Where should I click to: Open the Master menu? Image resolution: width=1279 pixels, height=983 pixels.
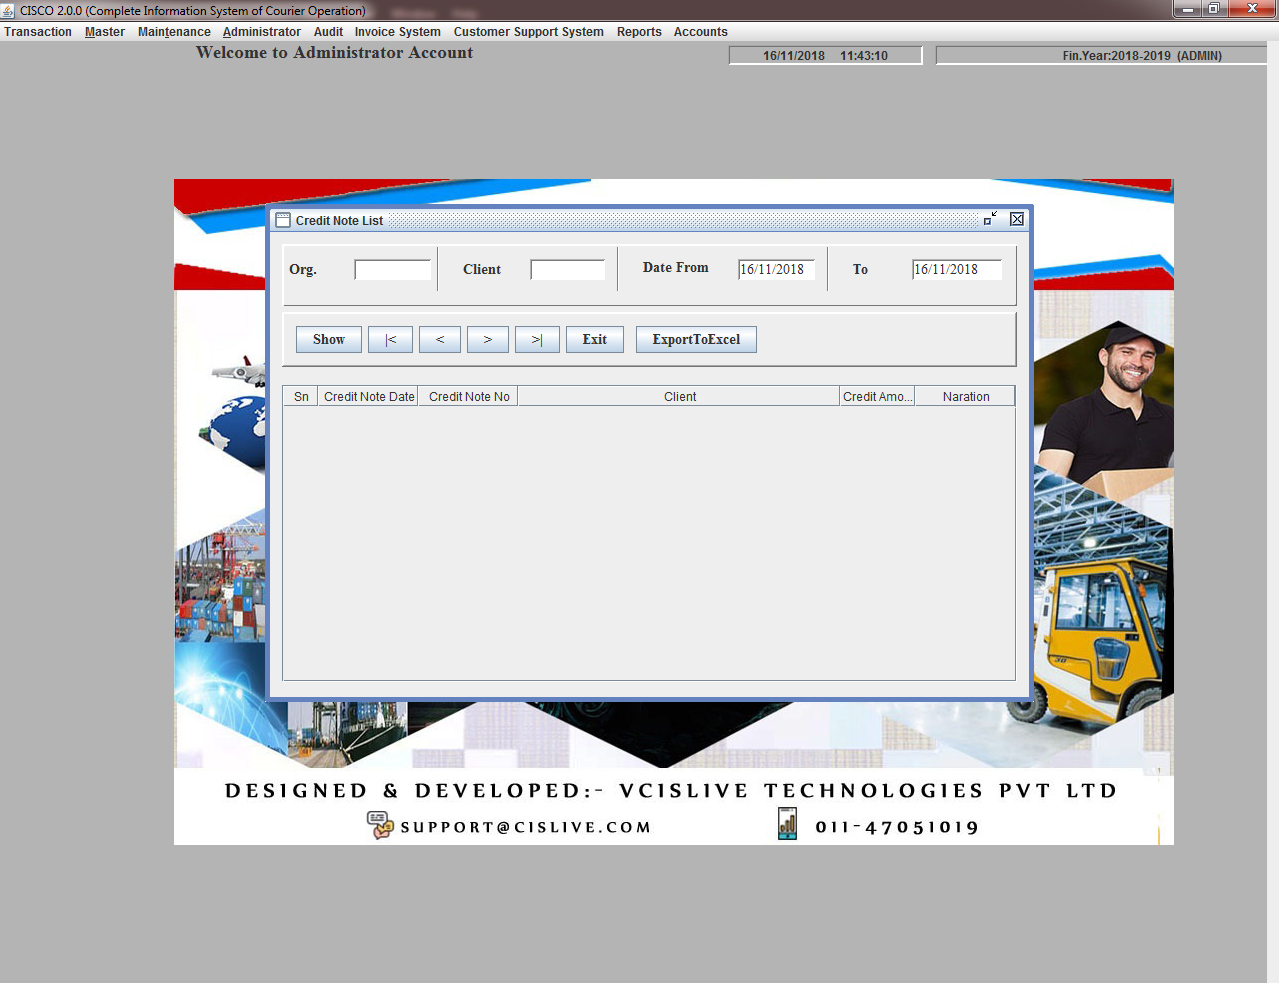105,32
